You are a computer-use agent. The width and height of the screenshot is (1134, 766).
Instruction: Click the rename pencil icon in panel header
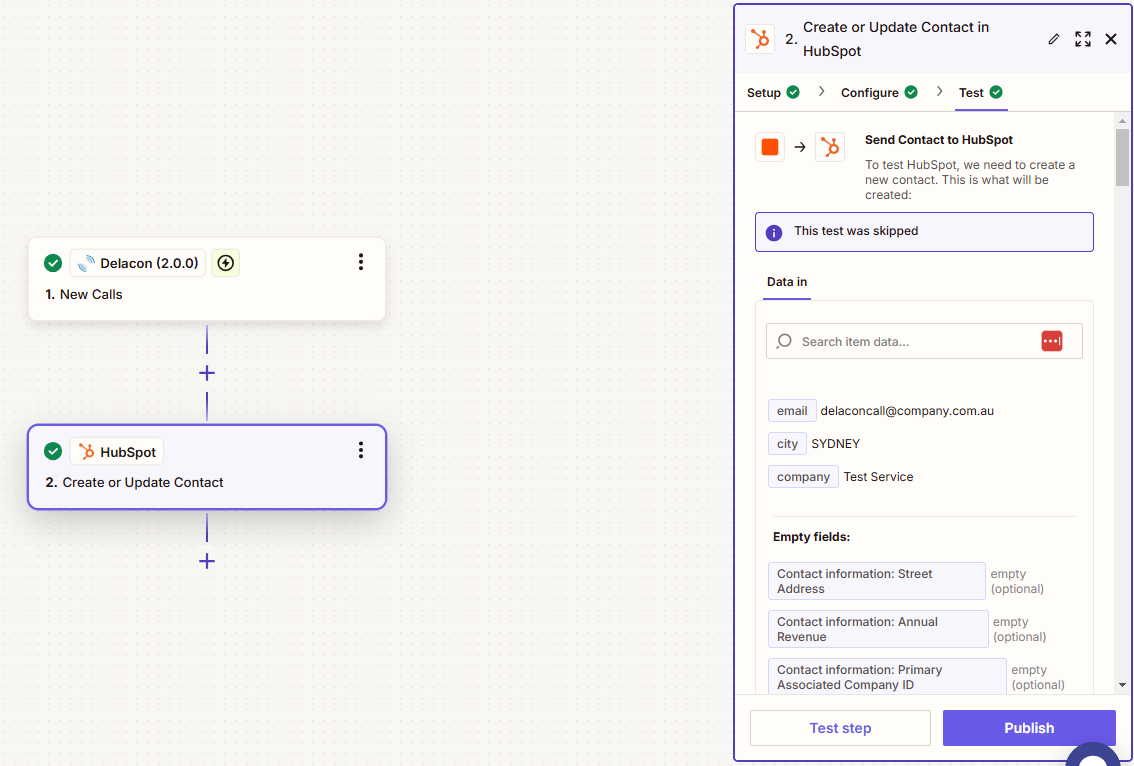point(1054,39)
